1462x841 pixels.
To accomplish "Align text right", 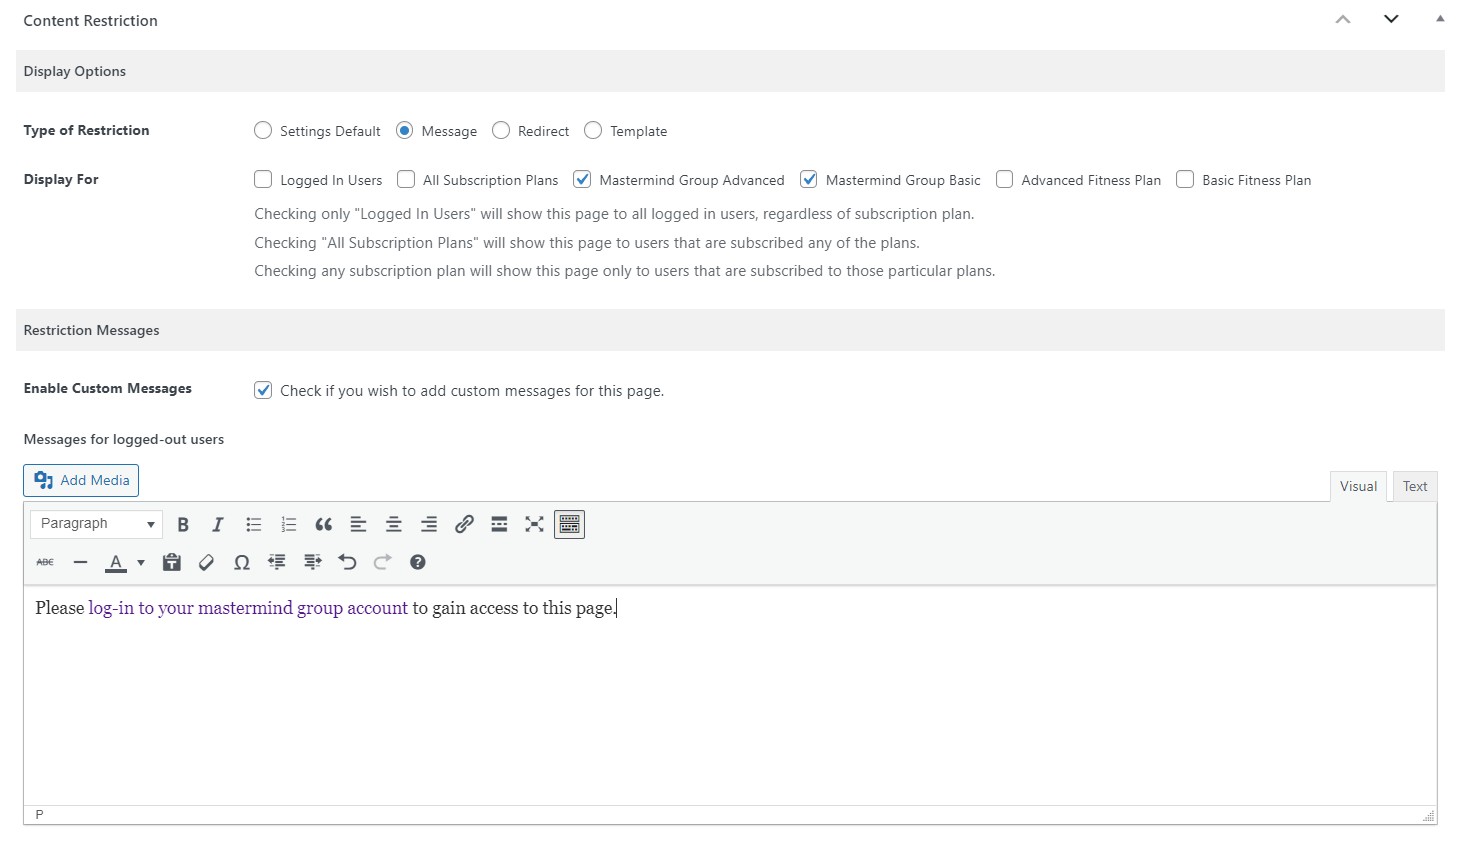I will pos(429,524).
